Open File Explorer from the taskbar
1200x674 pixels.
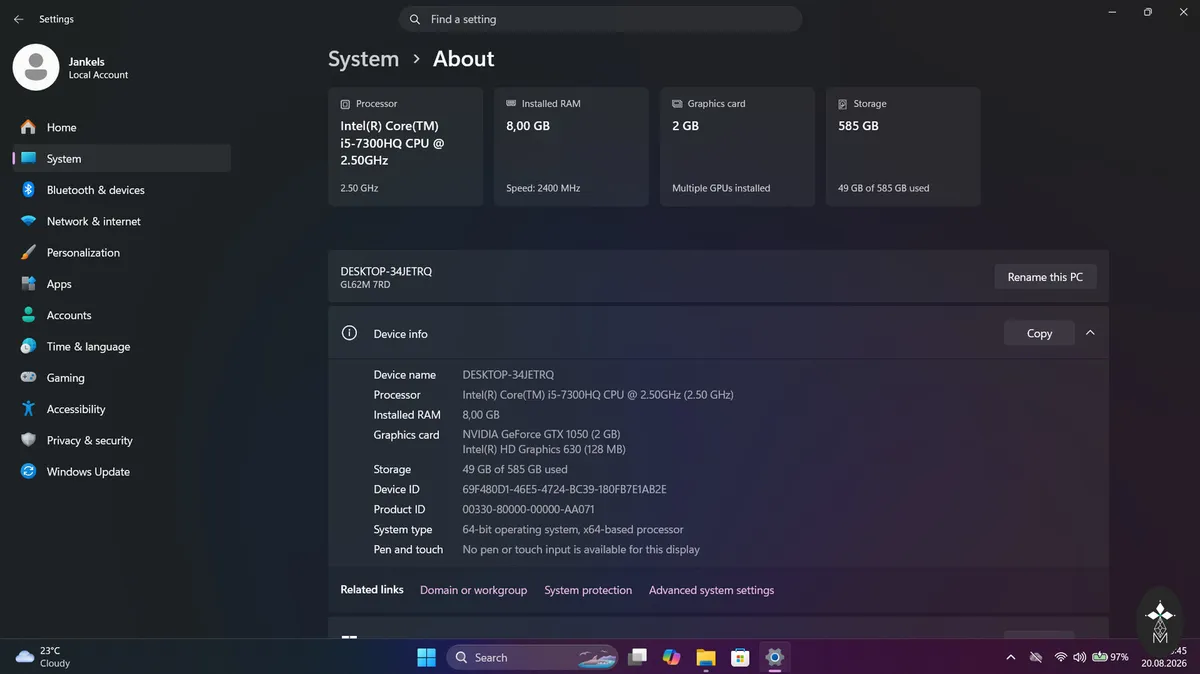706,657
